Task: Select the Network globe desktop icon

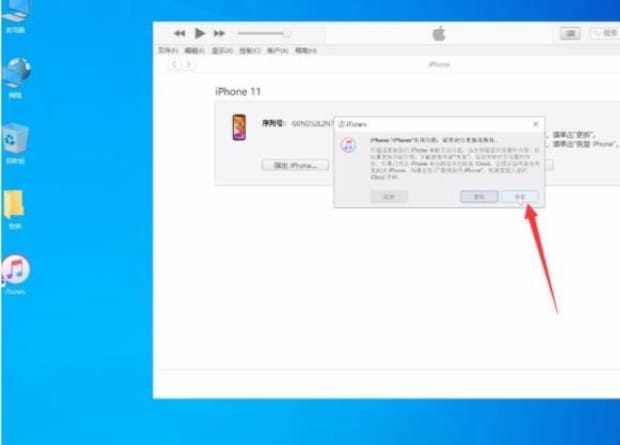Action: pos(16,77)
